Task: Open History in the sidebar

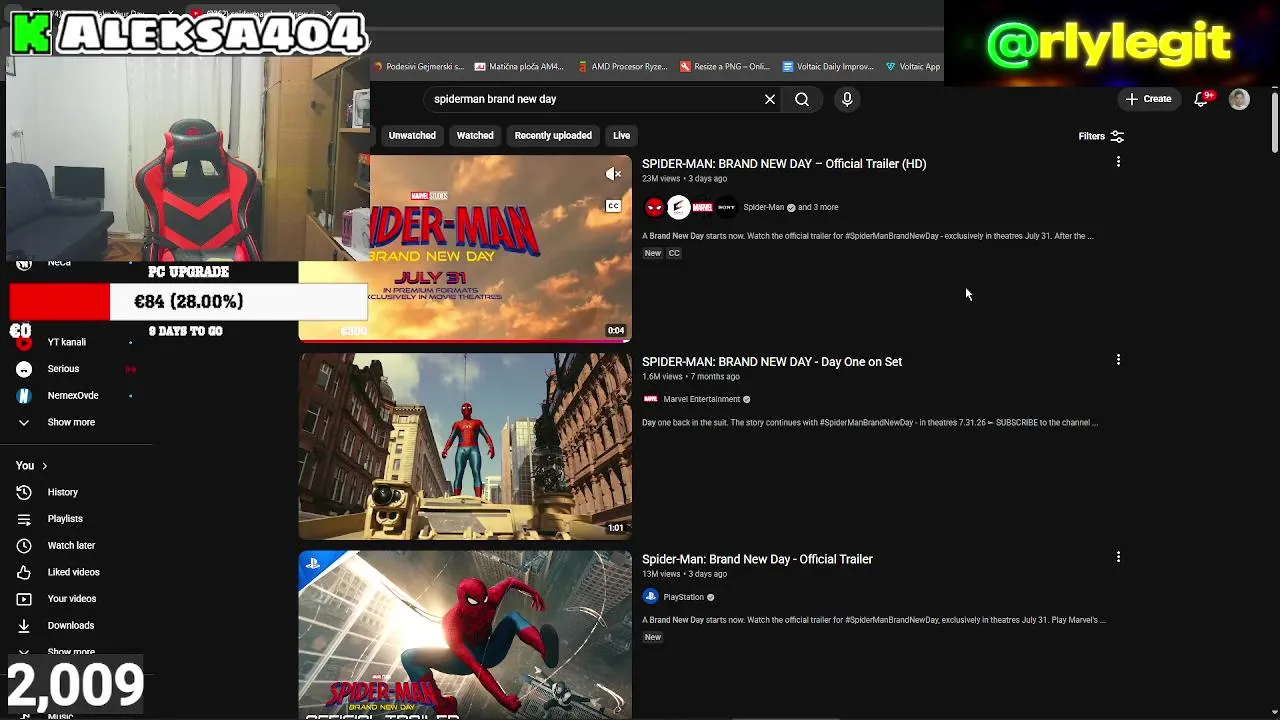Action: [x=62, y=492]
